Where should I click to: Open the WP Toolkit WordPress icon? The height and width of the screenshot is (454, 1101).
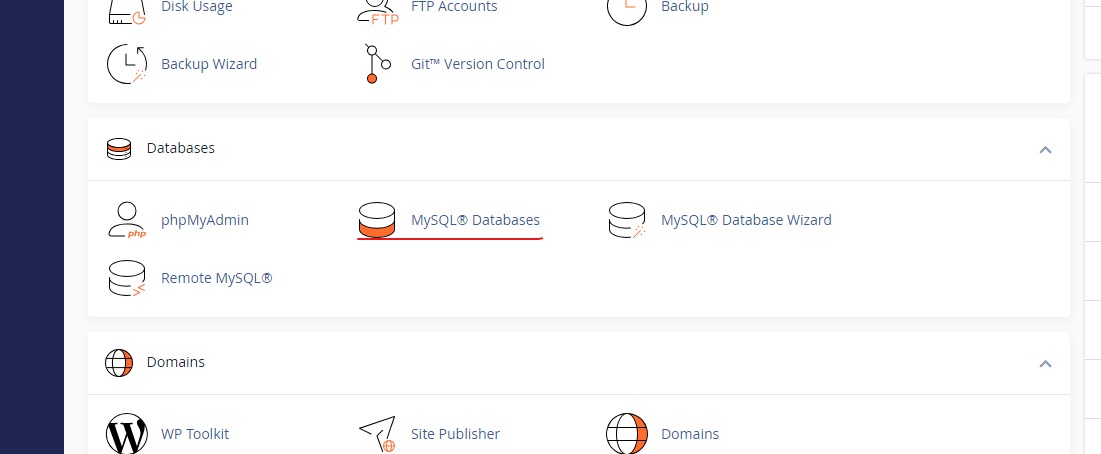pos(127,434)
